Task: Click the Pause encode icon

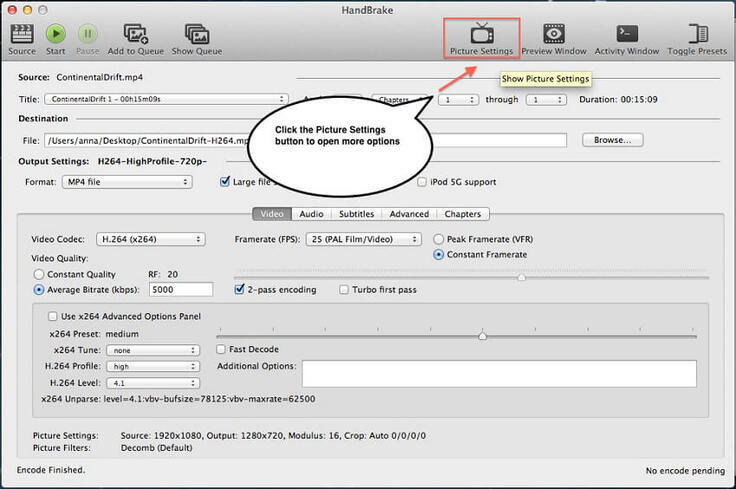Action: pyautogui.click(x=87, y=34)
